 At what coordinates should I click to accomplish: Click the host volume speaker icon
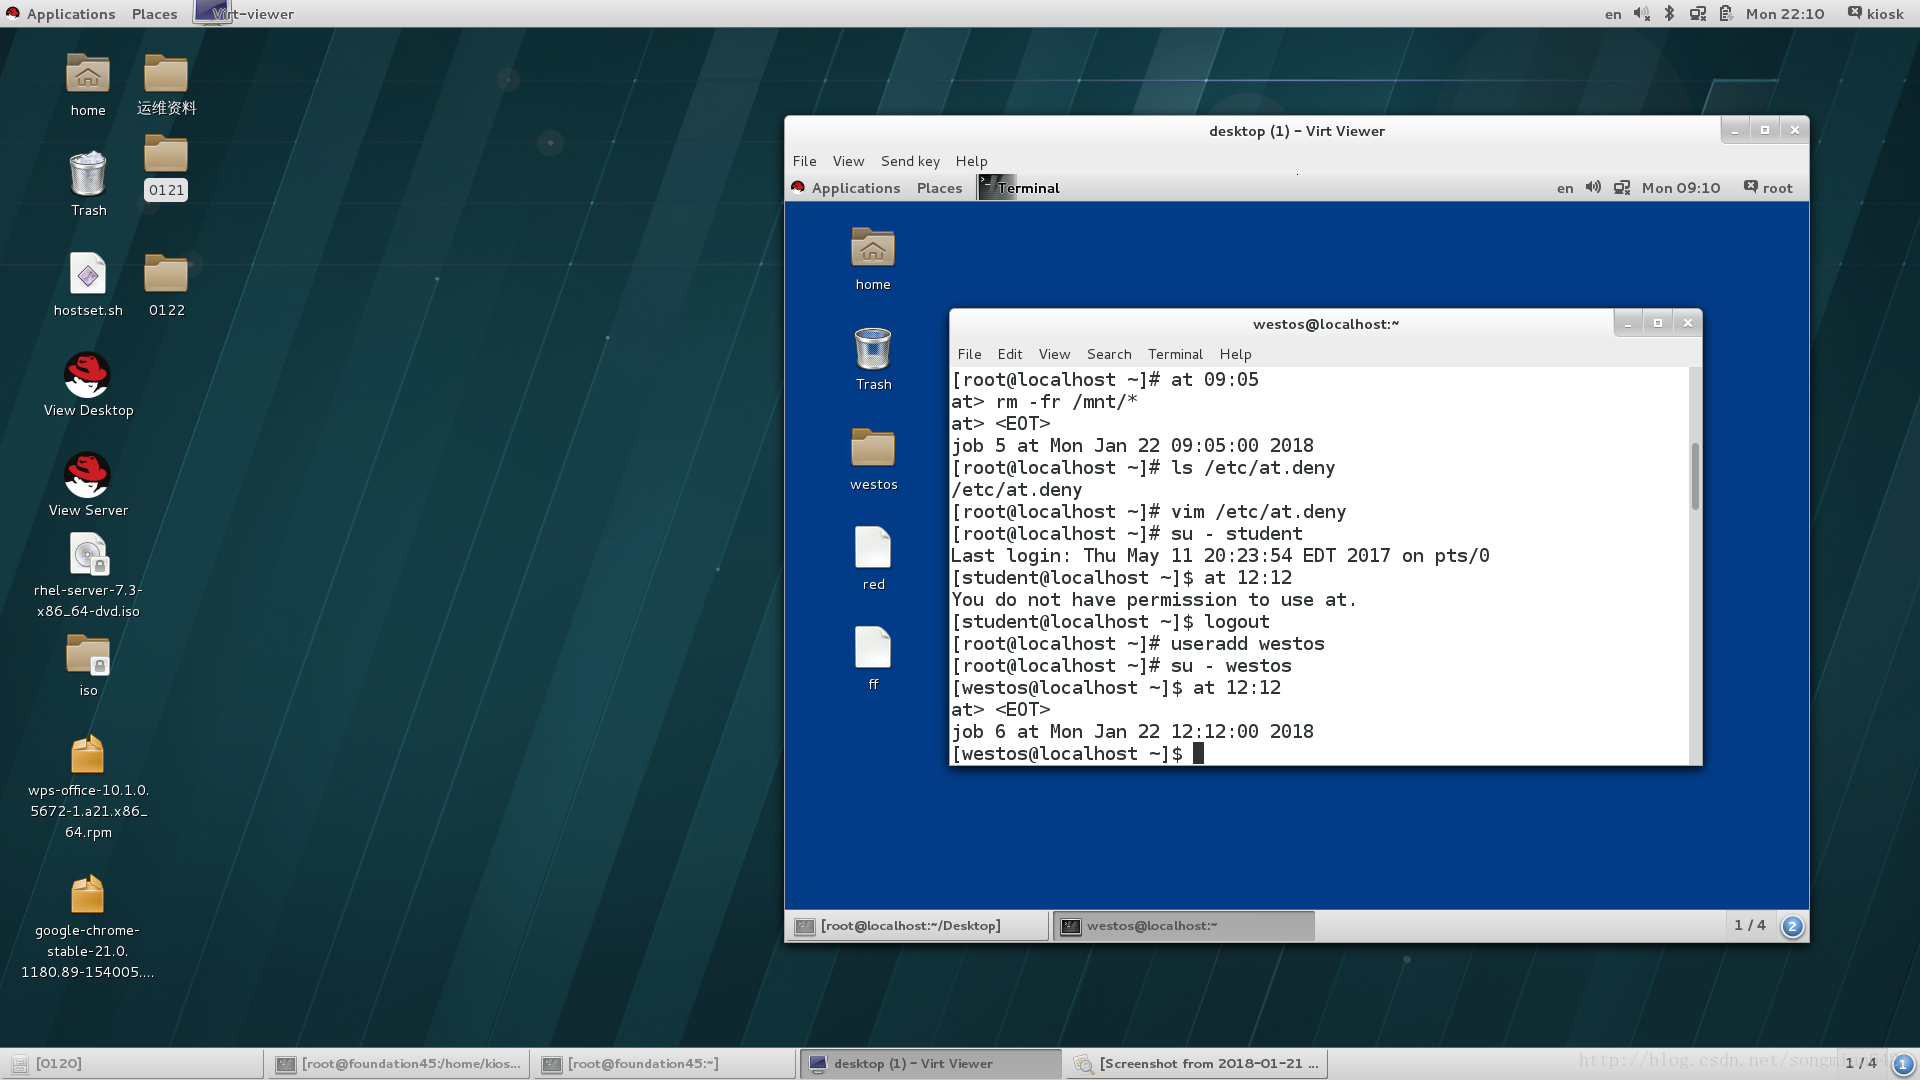coord(1641,14)
